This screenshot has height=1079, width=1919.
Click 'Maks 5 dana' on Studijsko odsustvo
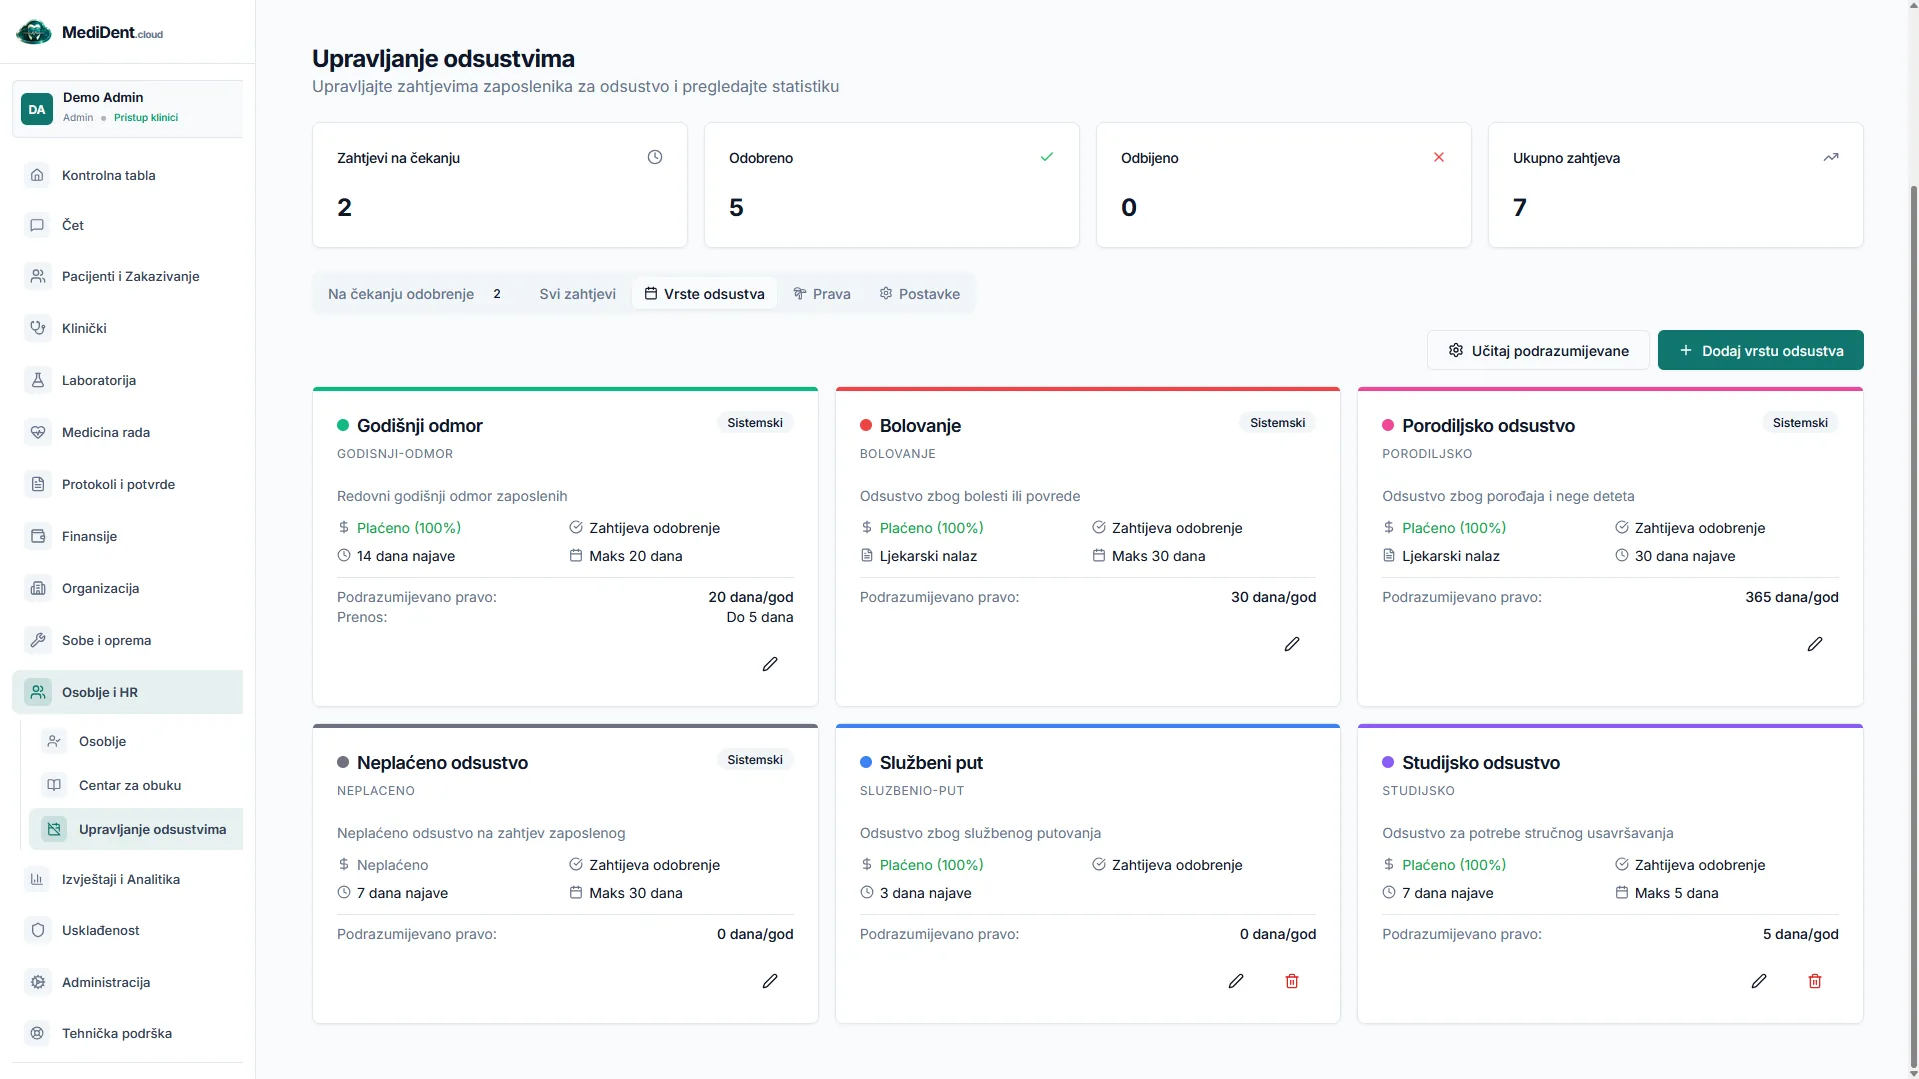click(x=1677, y=893)
